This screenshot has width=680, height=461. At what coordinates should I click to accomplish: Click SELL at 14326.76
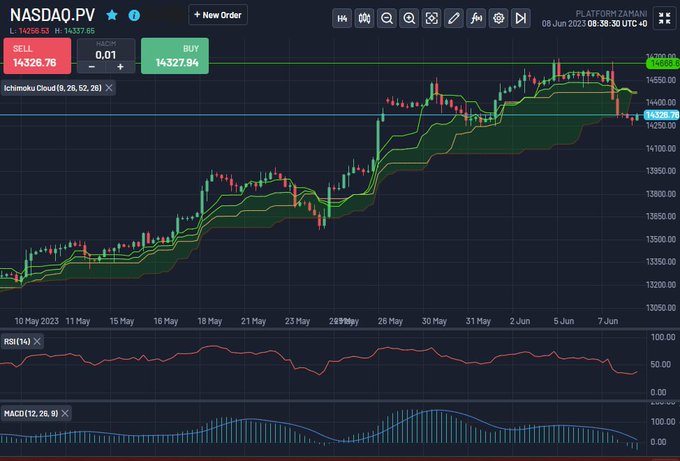point(37,56)
